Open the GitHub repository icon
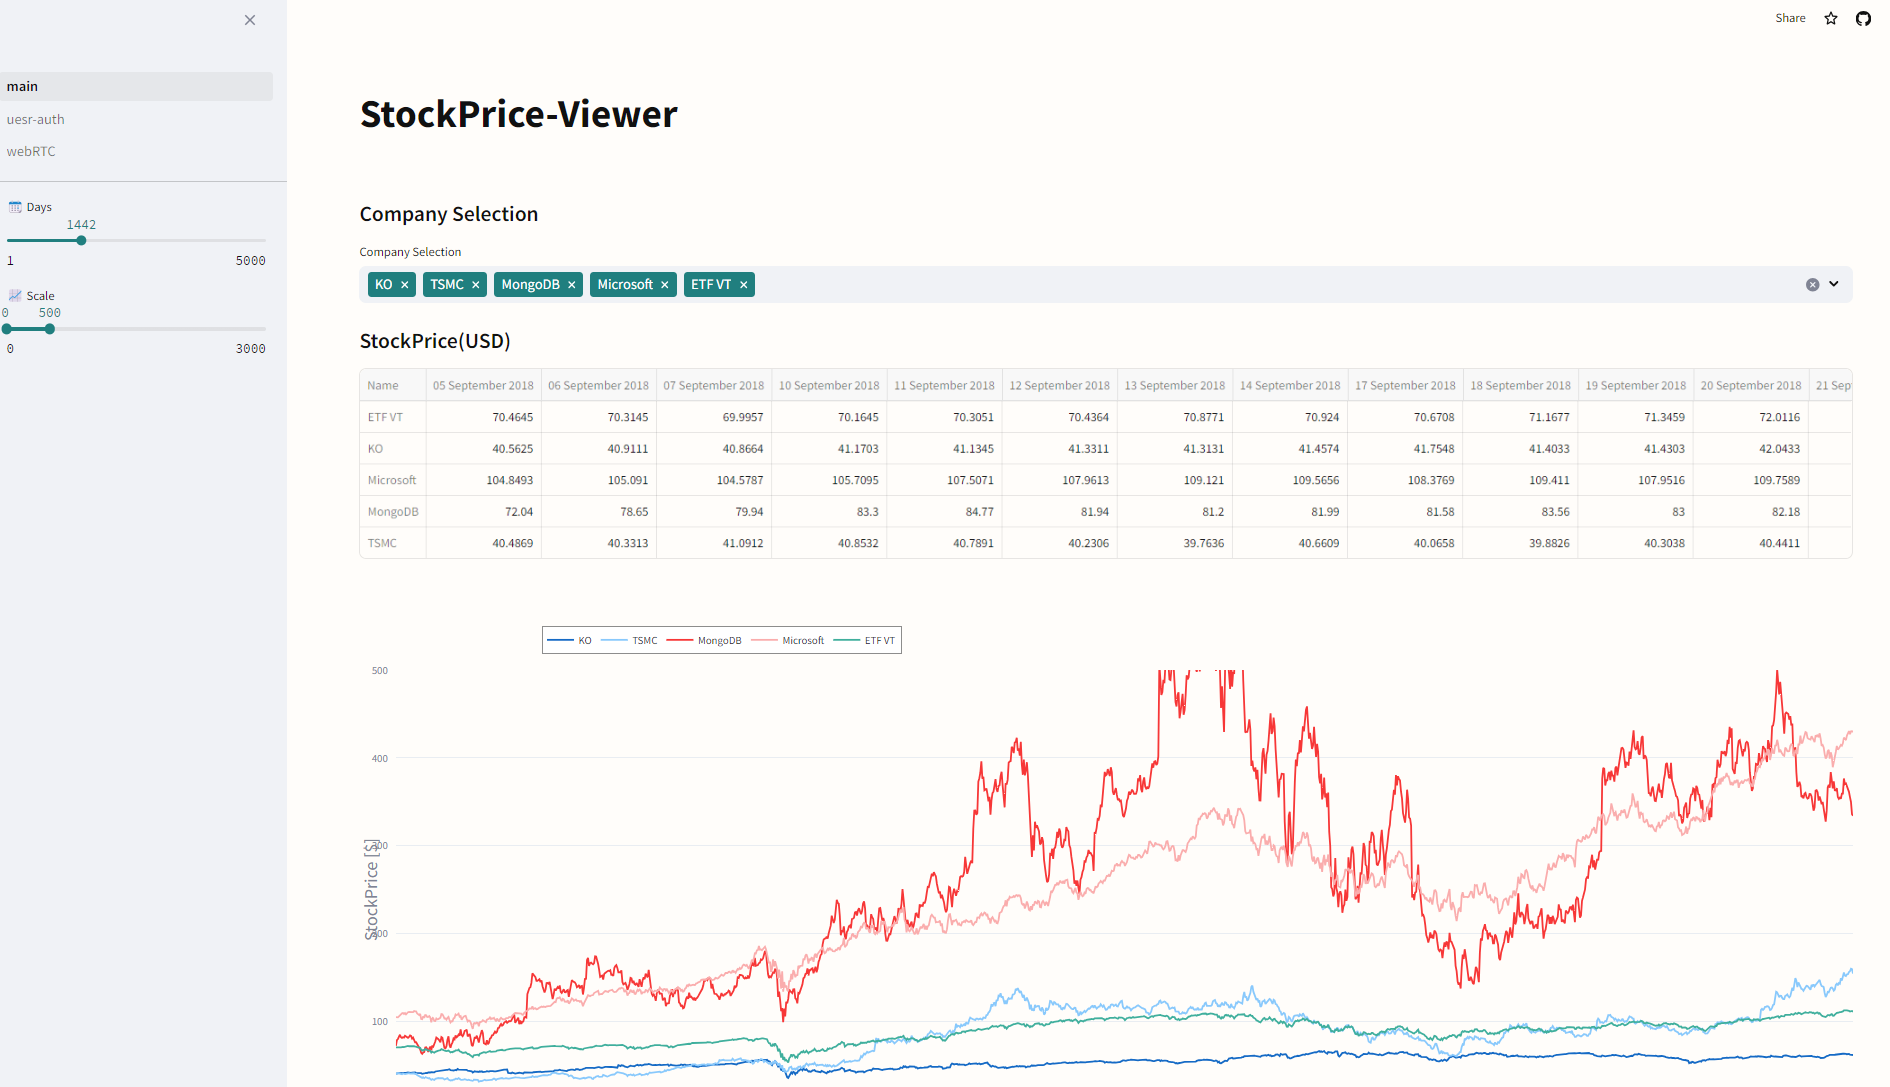Screen dimensions: 1890x1087 1863,18
